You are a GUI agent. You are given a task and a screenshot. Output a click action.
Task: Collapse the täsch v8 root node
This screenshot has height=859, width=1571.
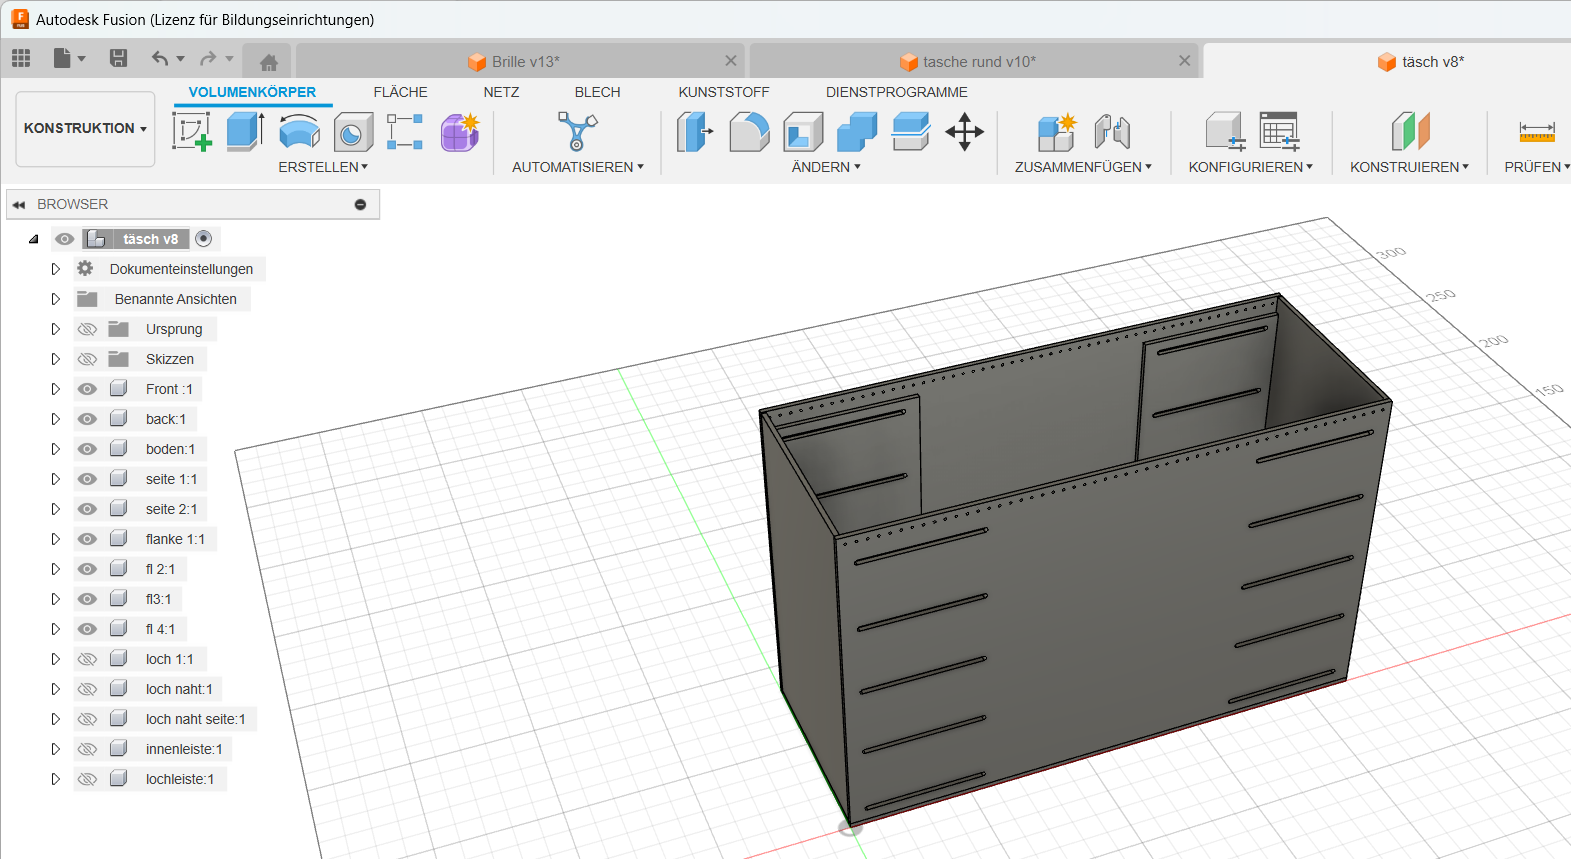(33, 239)
